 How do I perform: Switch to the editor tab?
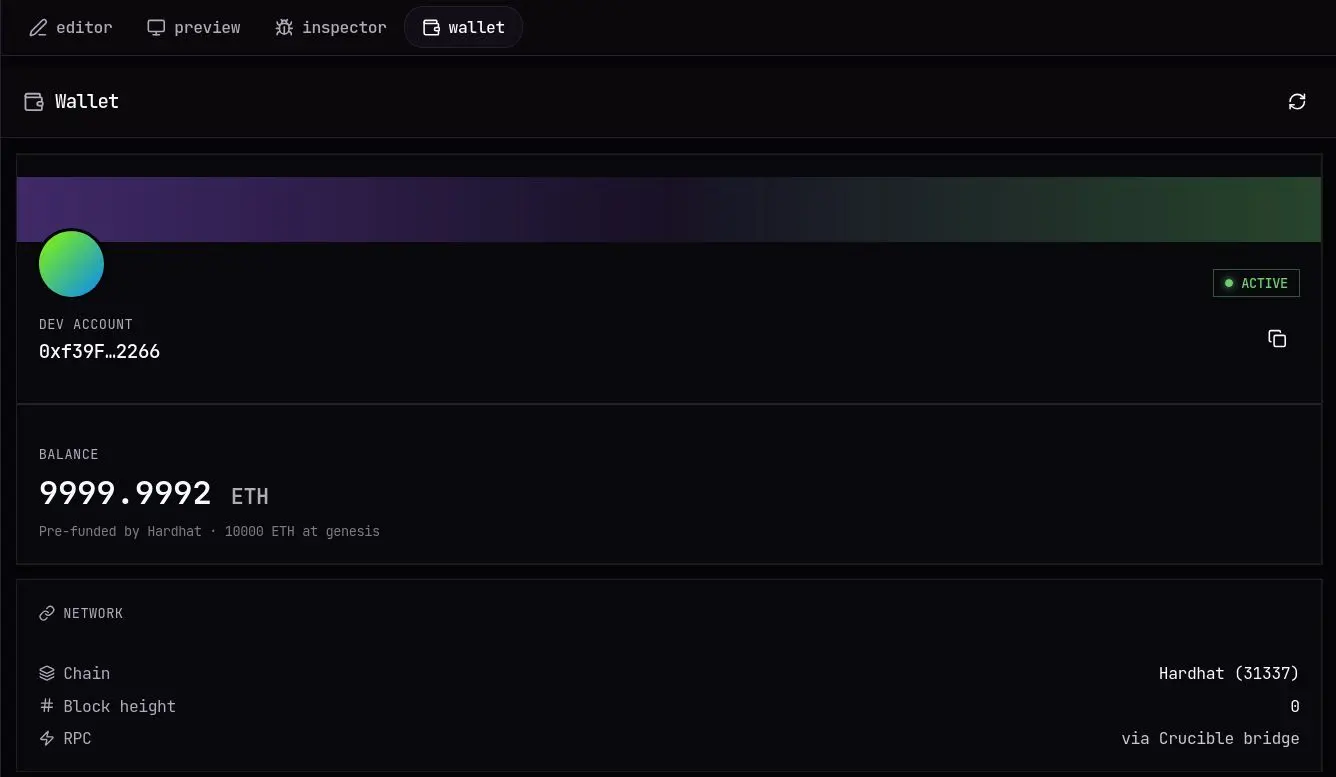(x=70, y=27)
